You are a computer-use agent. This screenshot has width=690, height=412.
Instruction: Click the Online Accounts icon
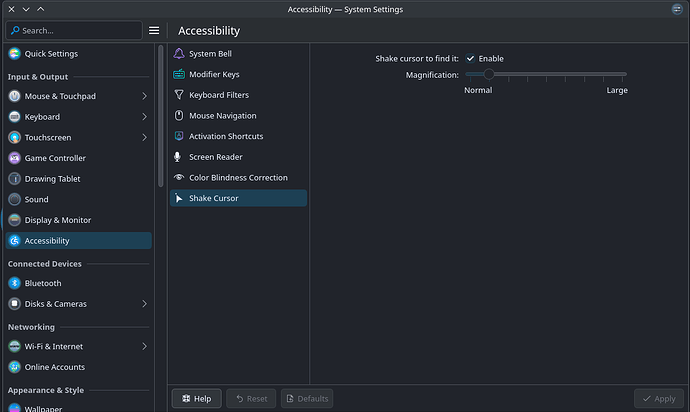[x=15, y=367]
